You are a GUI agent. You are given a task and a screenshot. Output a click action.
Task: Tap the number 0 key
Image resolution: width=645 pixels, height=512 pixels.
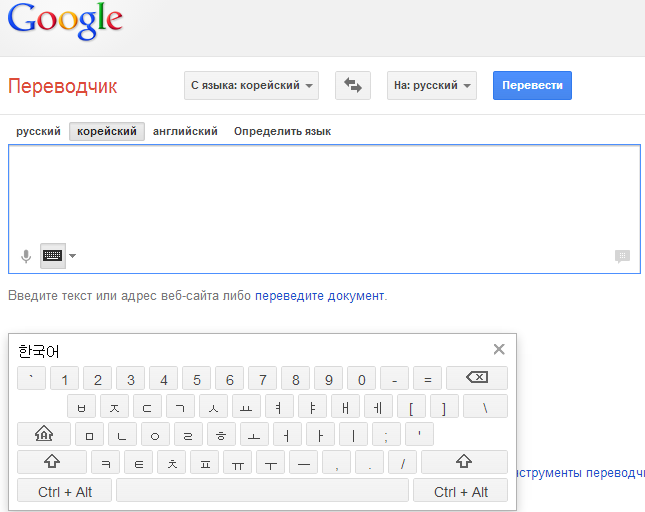[x=362, y=378]
